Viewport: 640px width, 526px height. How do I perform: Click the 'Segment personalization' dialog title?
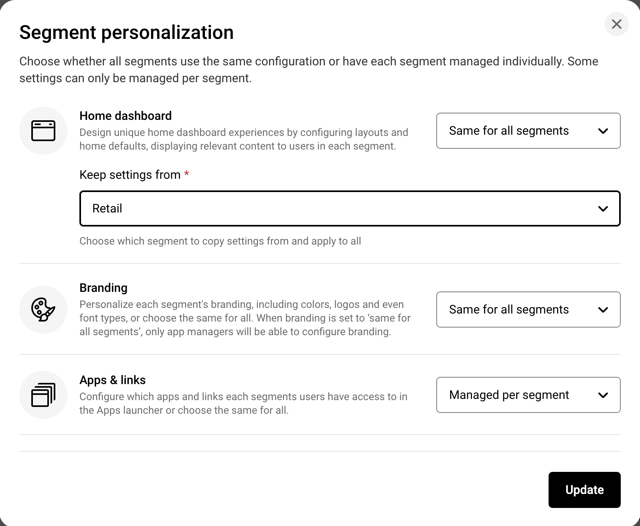pos(126,33)
